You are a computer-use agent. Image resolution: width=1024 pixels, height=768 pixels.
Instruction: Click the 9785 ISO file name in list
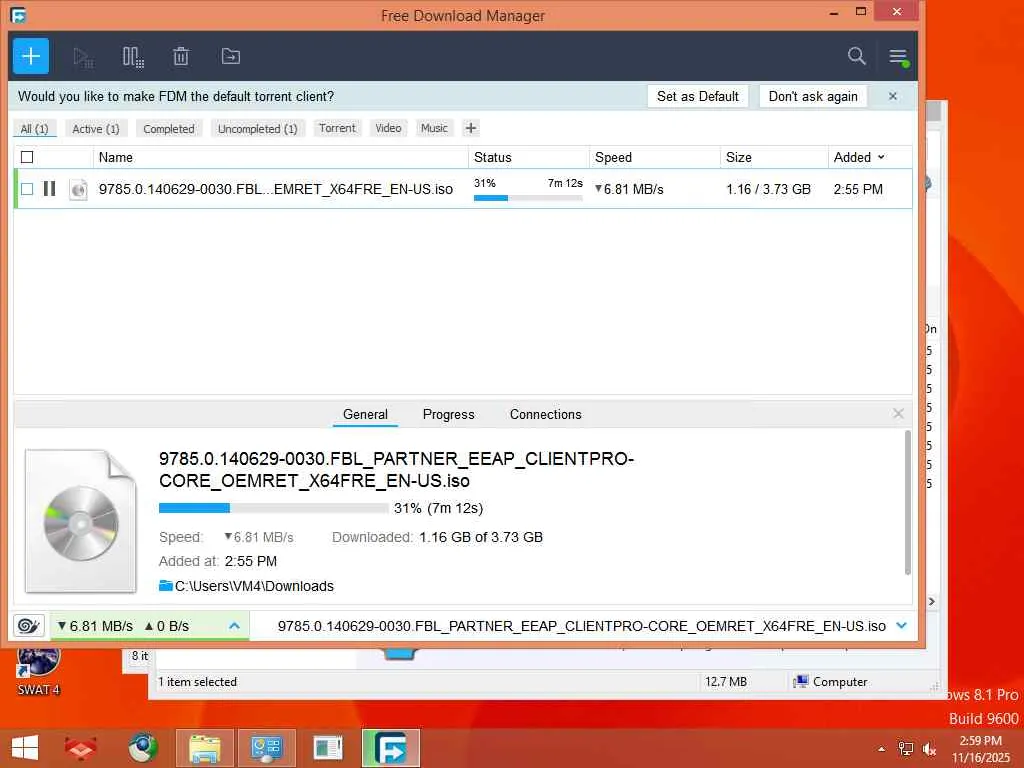pos(276,189)
